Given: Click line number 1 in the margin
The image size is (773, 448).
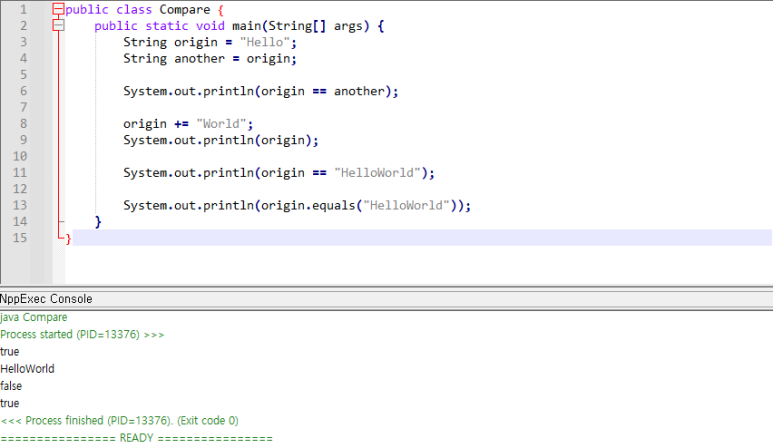Looking at the screenshot, I should [23, 9].
